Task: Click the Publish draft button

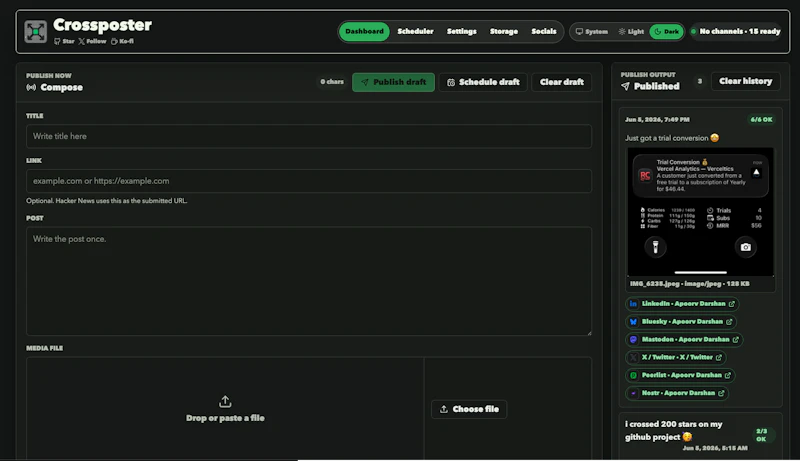Action: [x=393, y=82]
